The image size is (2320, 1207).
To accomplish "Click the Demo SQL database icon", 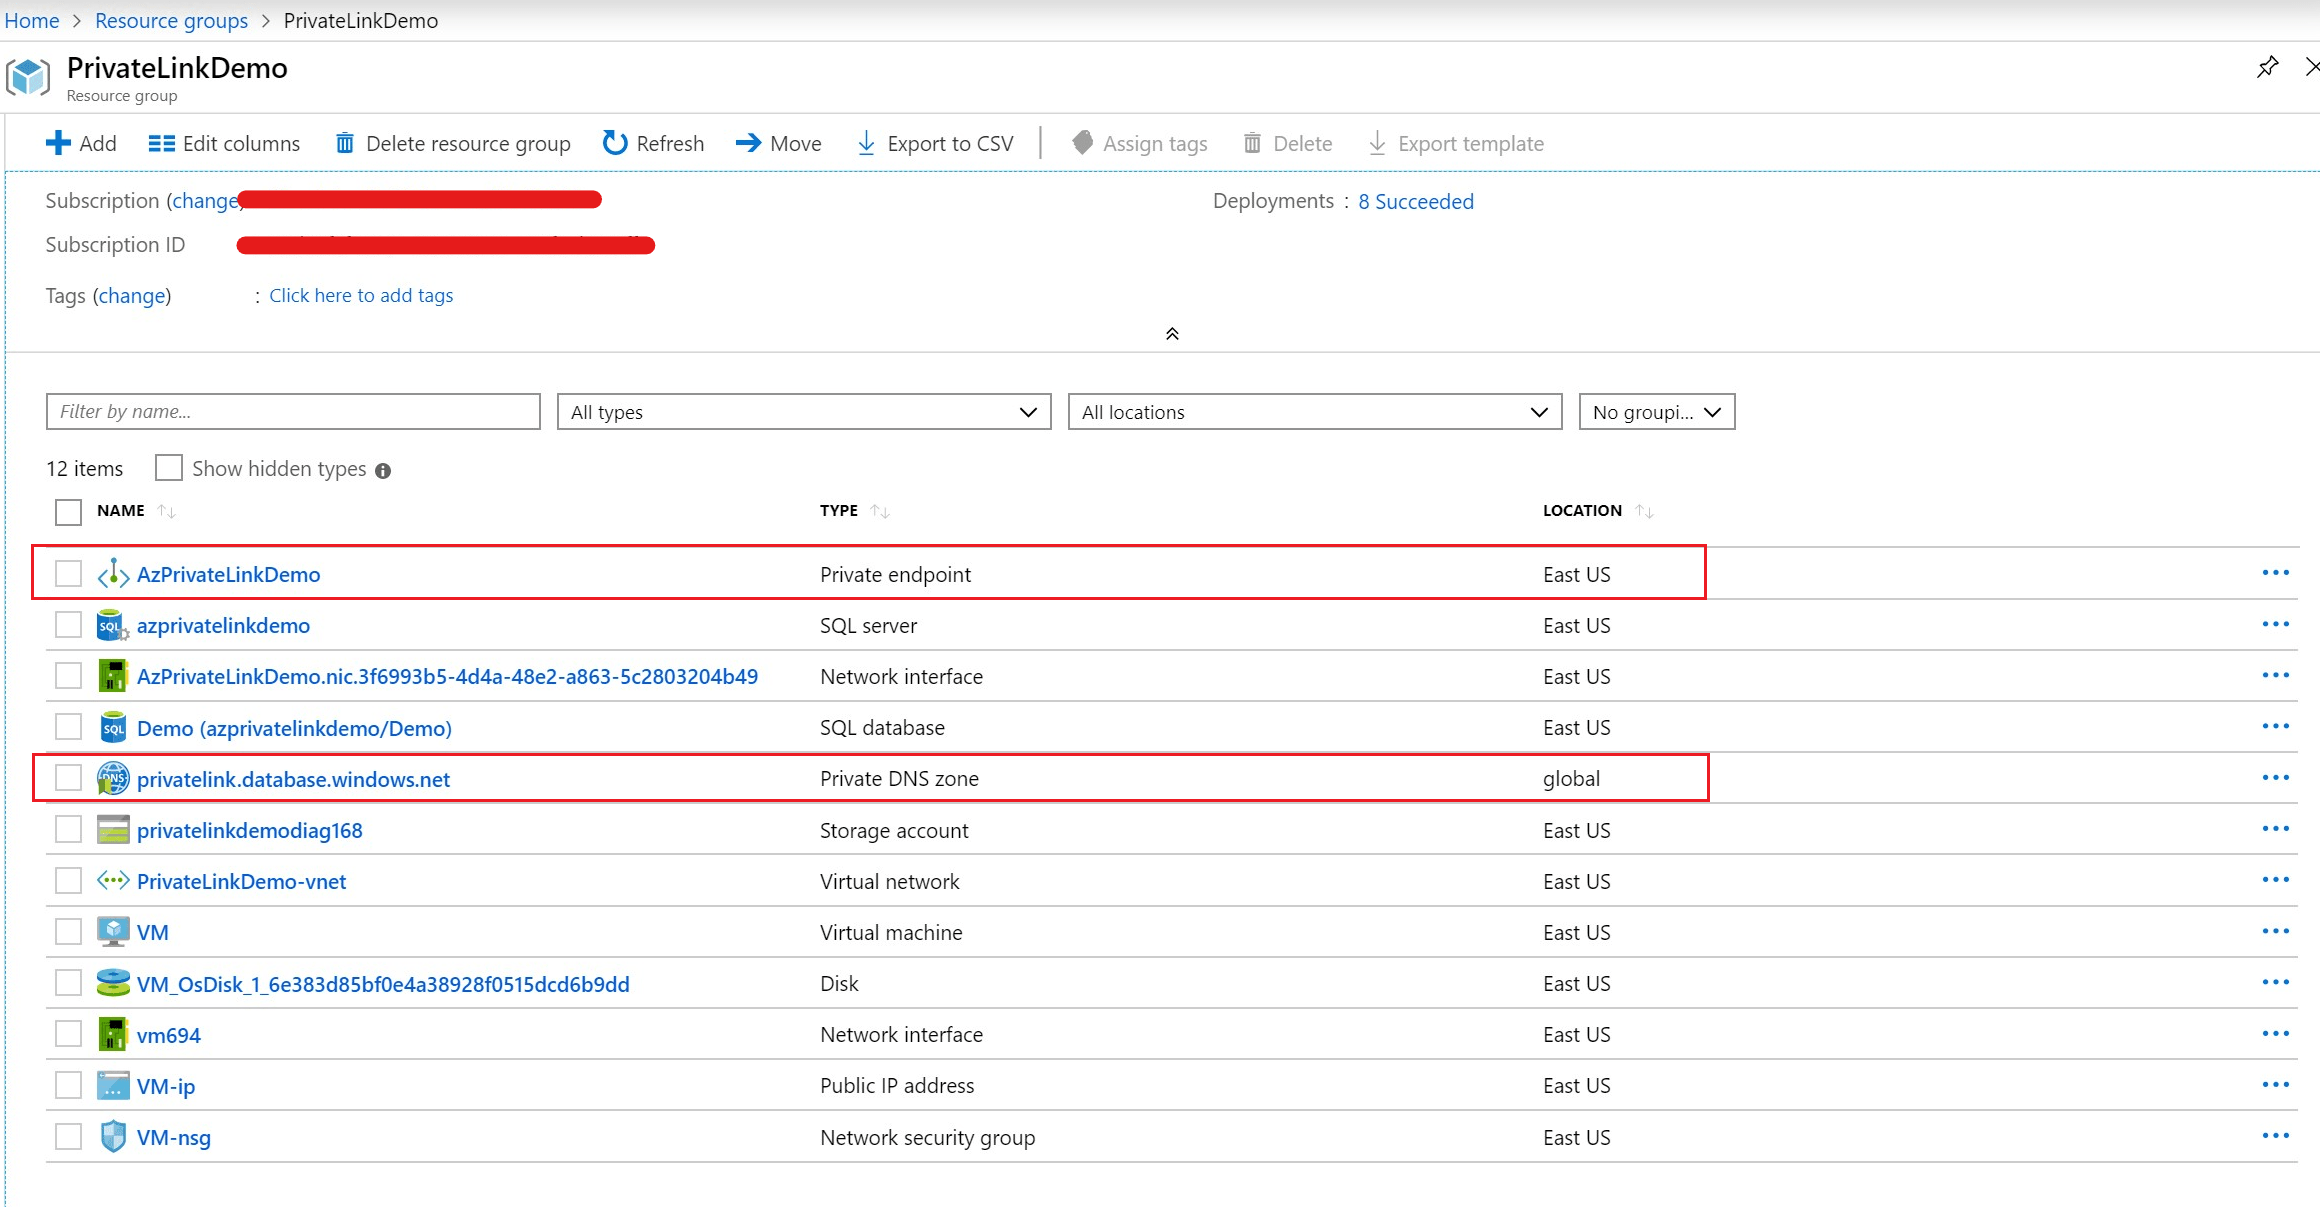I will (x=113, y=727).
